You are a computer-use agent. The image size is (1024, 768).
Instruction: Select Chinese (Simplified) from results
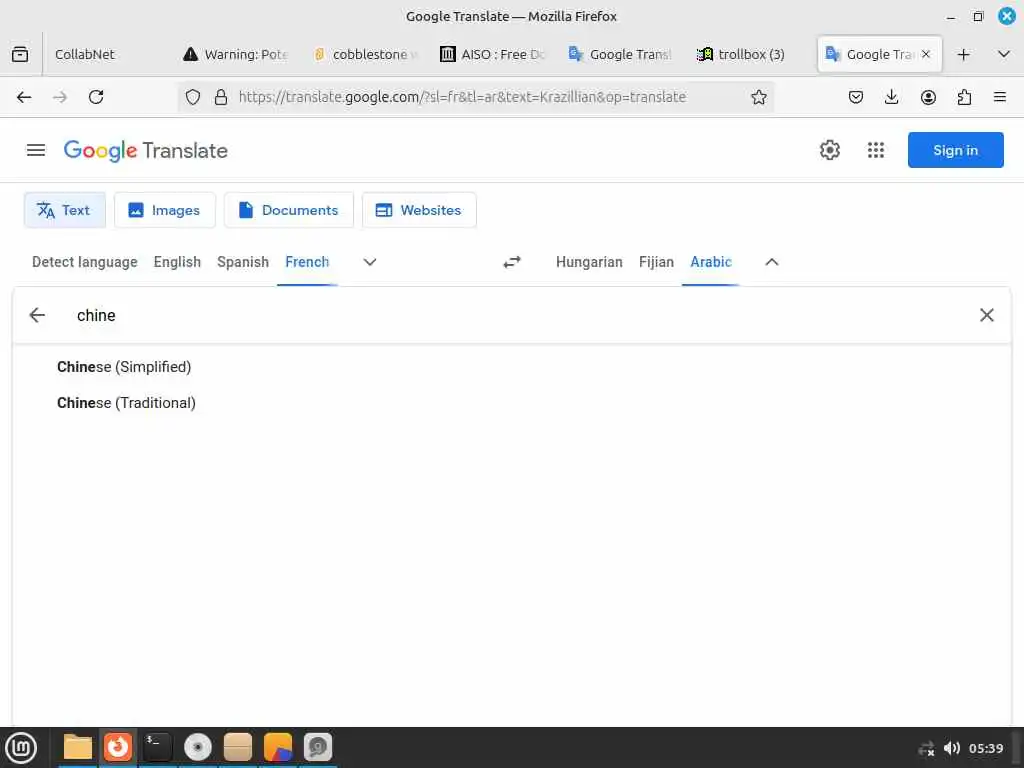124,367
